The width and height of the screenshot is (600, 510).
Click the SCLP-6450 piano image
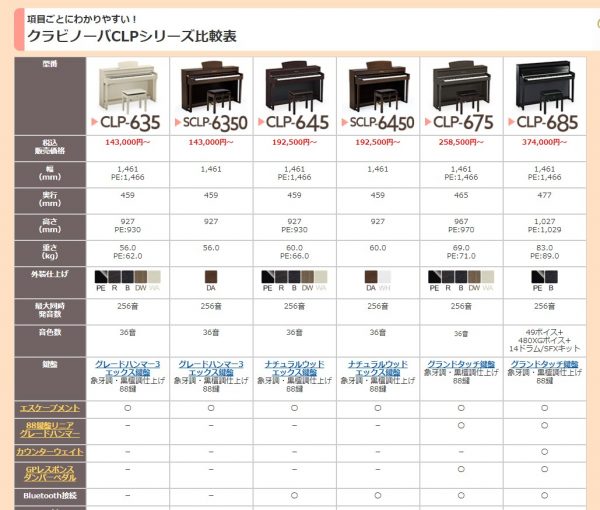coord(379,86)
